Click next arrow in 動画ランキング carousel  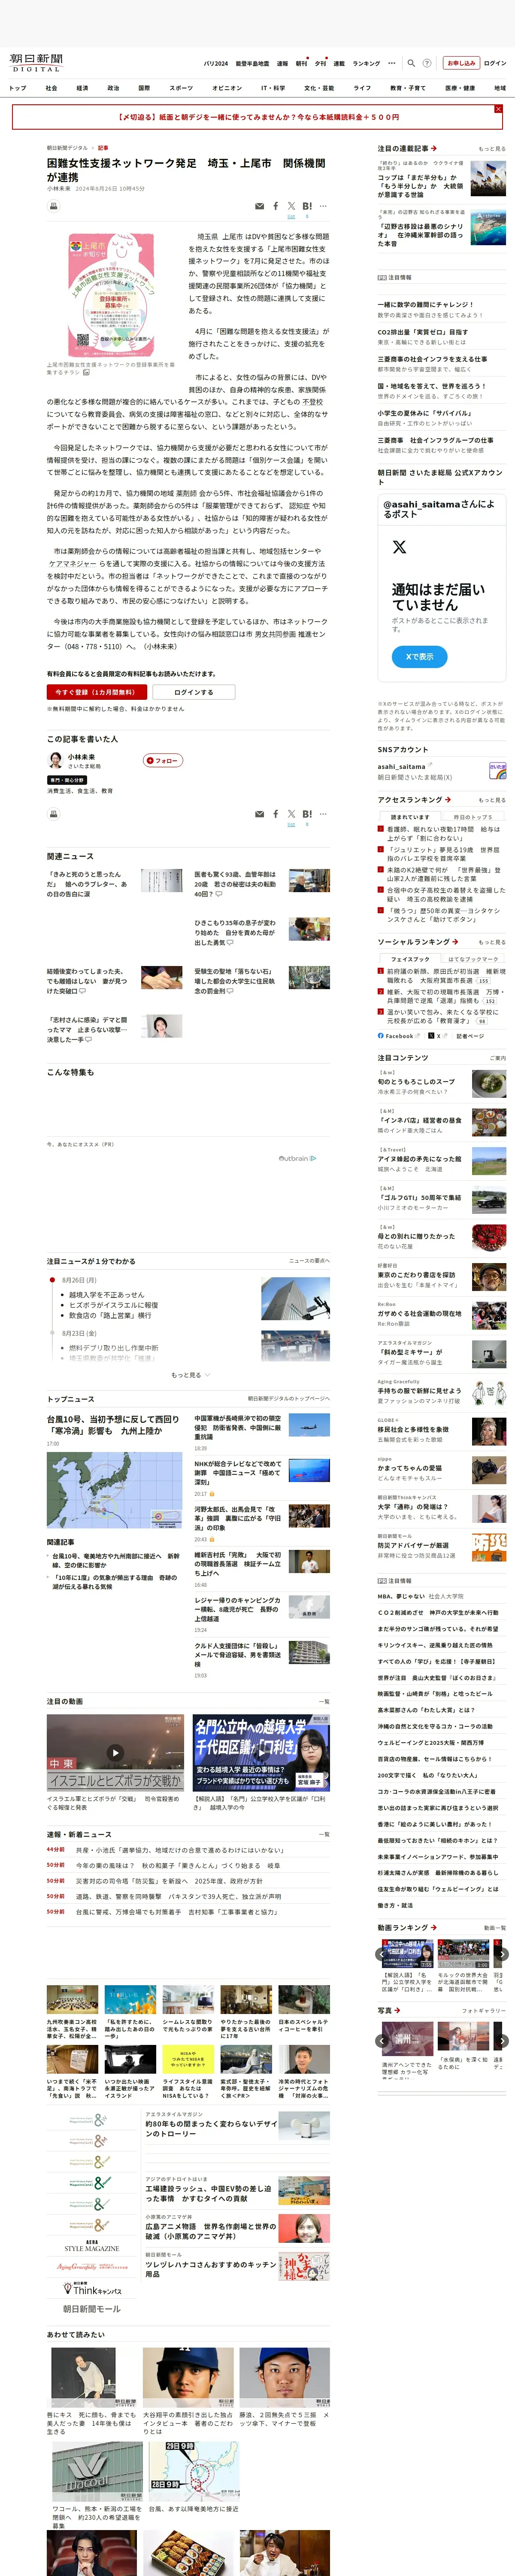click(503, 1953)
